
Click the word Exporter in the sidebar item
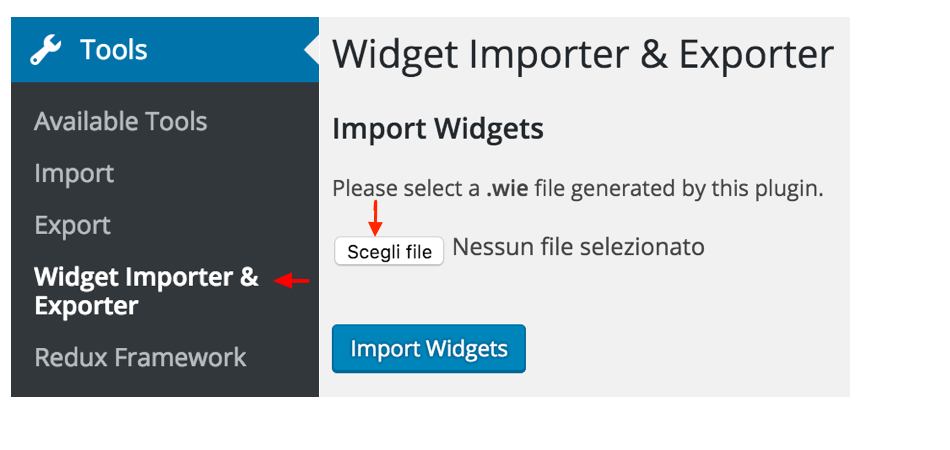point(87,306)
